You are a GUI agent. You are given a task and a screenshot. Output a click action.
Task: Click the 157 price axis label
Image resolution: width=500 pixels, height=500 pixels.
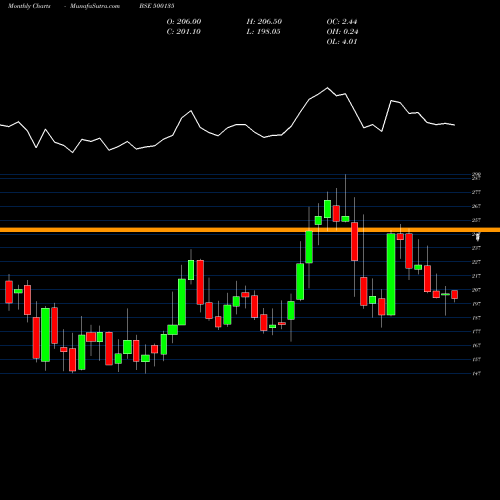click(476, 360)
